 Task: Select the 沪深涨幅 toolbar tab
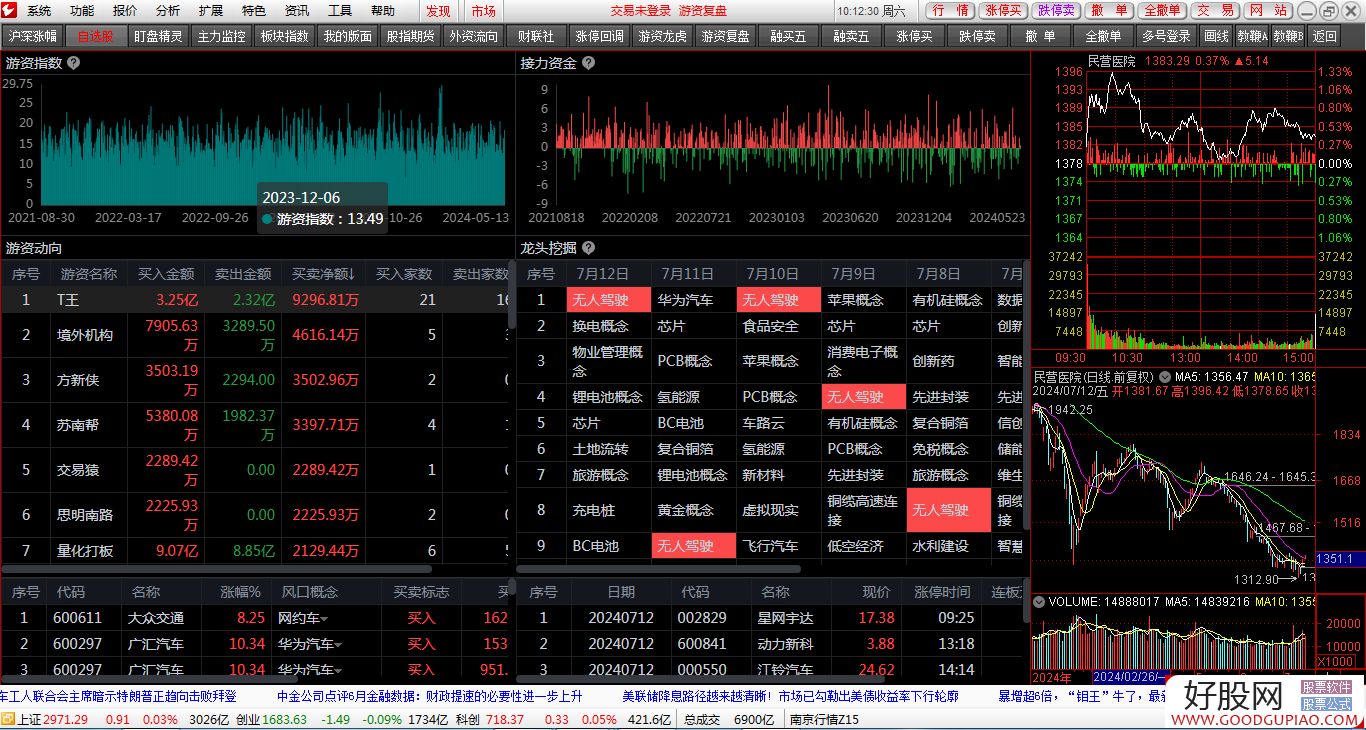coord(32,36)
